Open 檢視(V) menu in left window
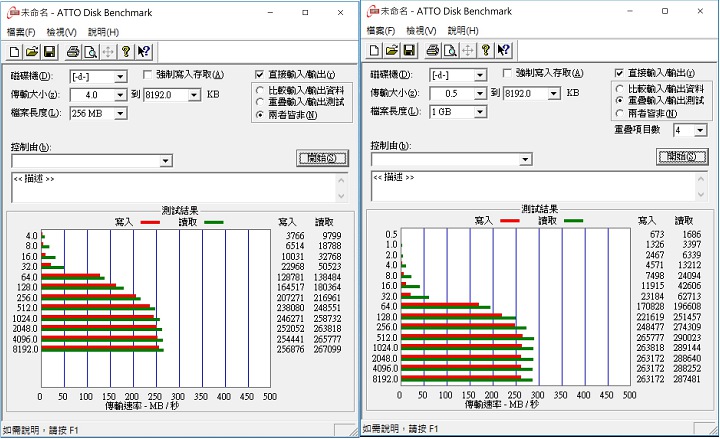The image size is (720, 439). coord(62,32)
